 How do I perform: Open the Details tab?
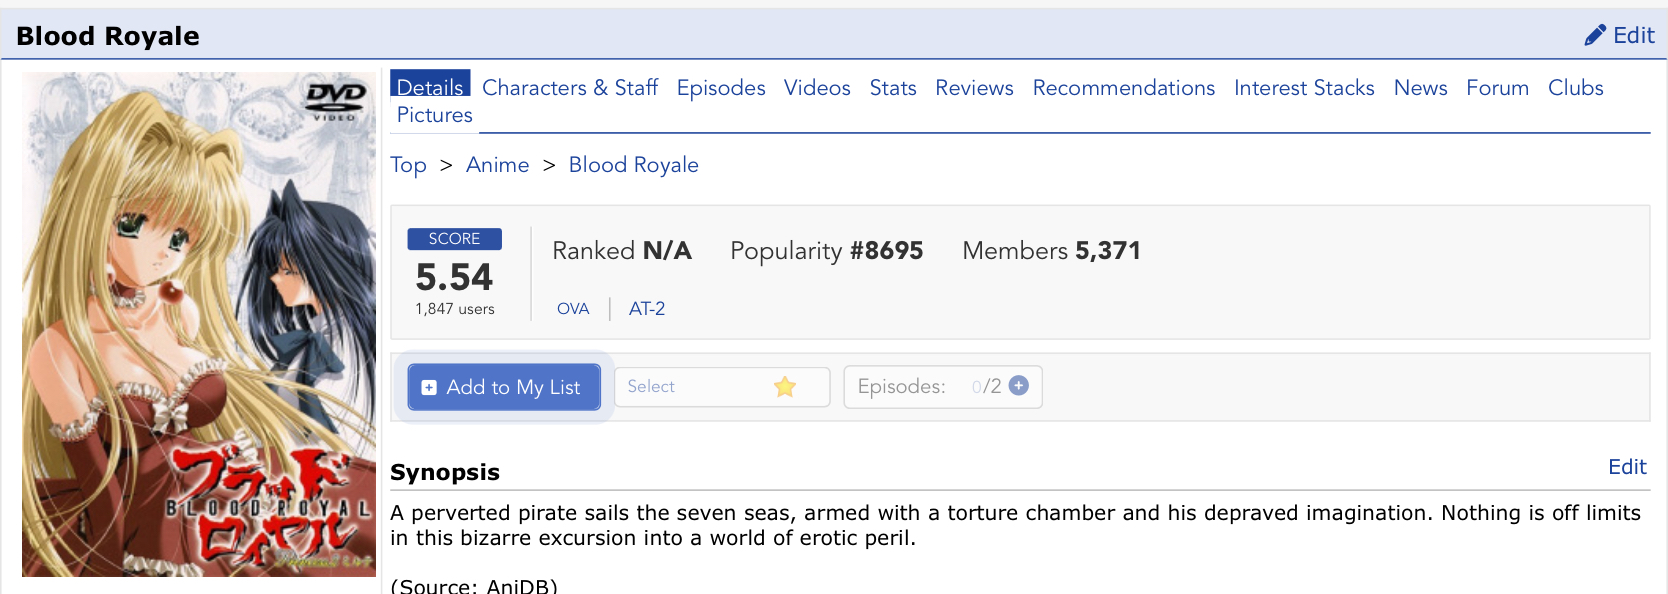(430, 87)
